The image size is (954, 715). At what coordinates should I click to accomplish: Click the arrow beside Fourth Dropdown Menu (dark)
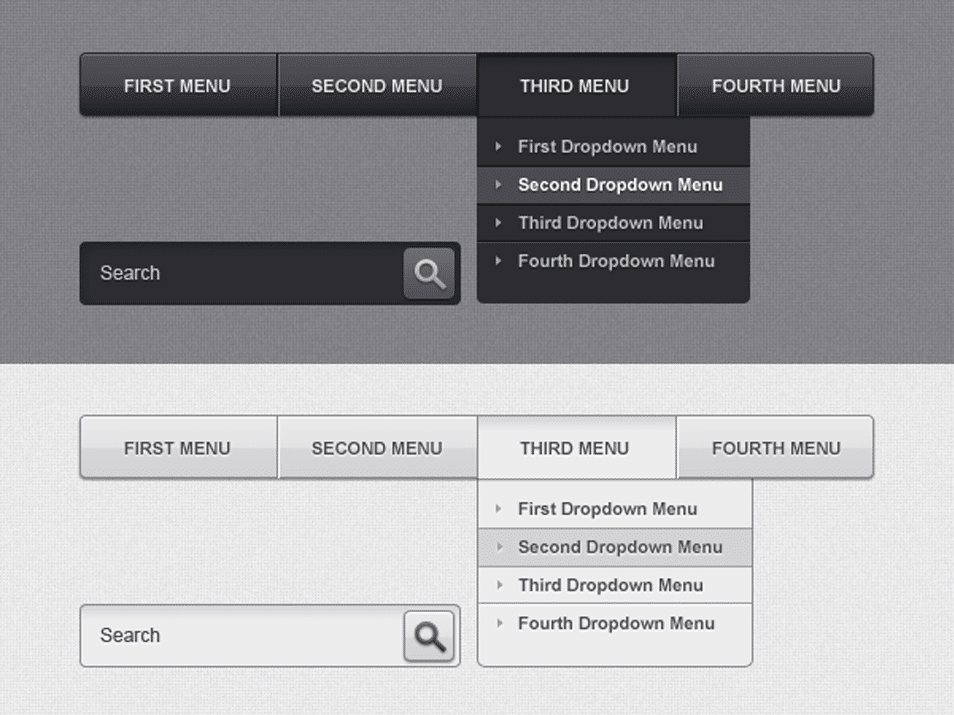pyautogui.click(x=499, y=261)
